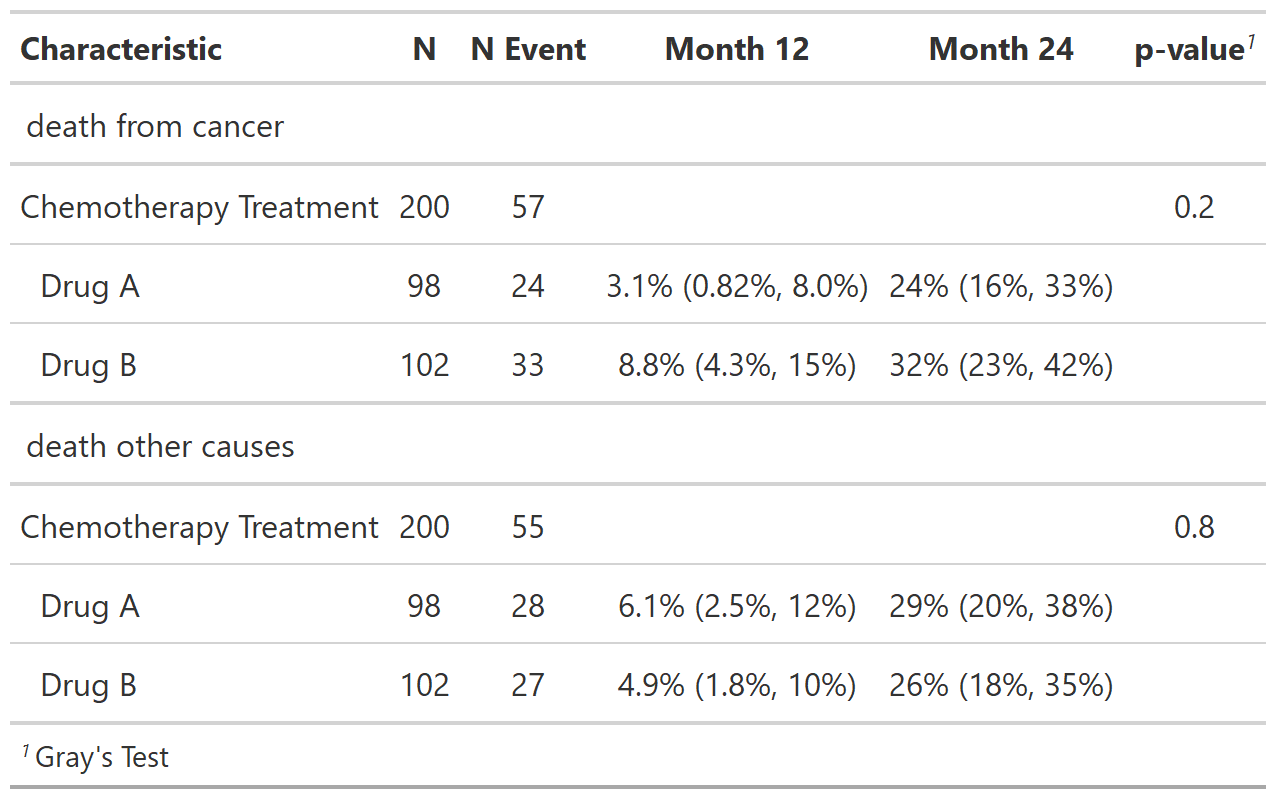Click the p-value footnote superscript marker
Viewport: 1276px width, 799px height.
click(1251, 40)
